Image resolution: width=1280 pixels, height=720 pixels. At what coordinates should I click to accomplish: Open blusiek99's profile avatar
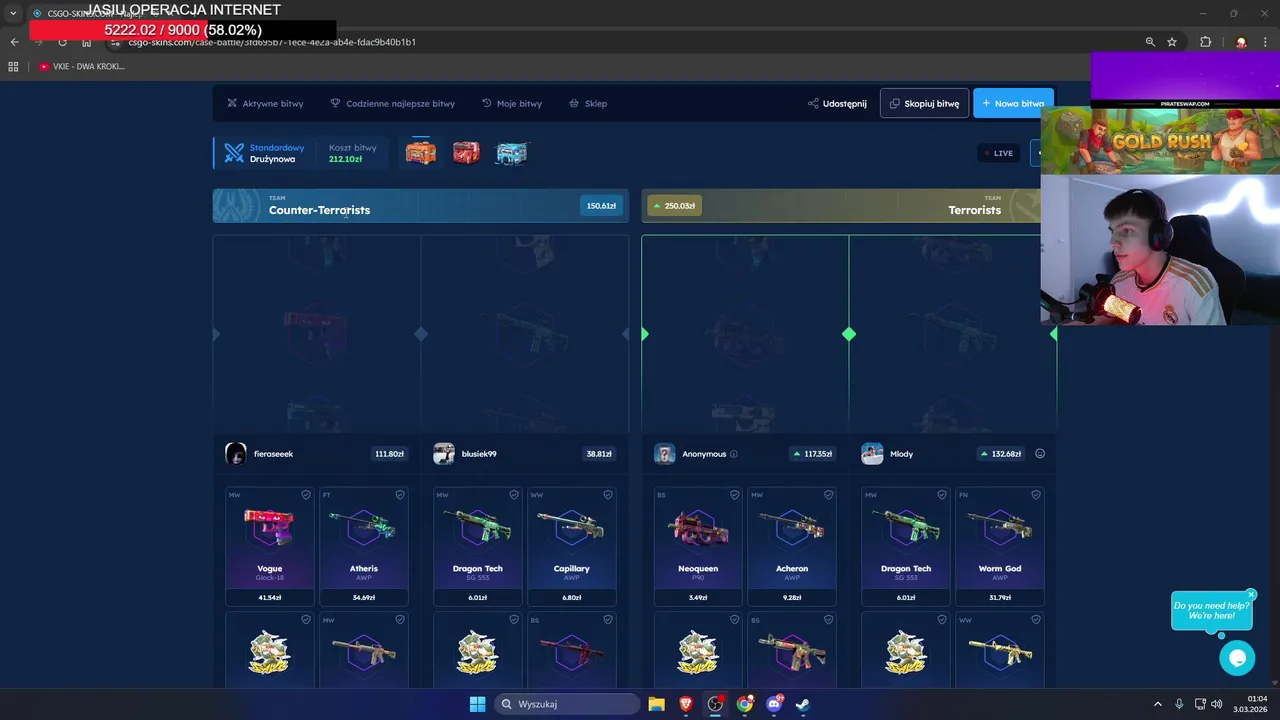[444, 454]
